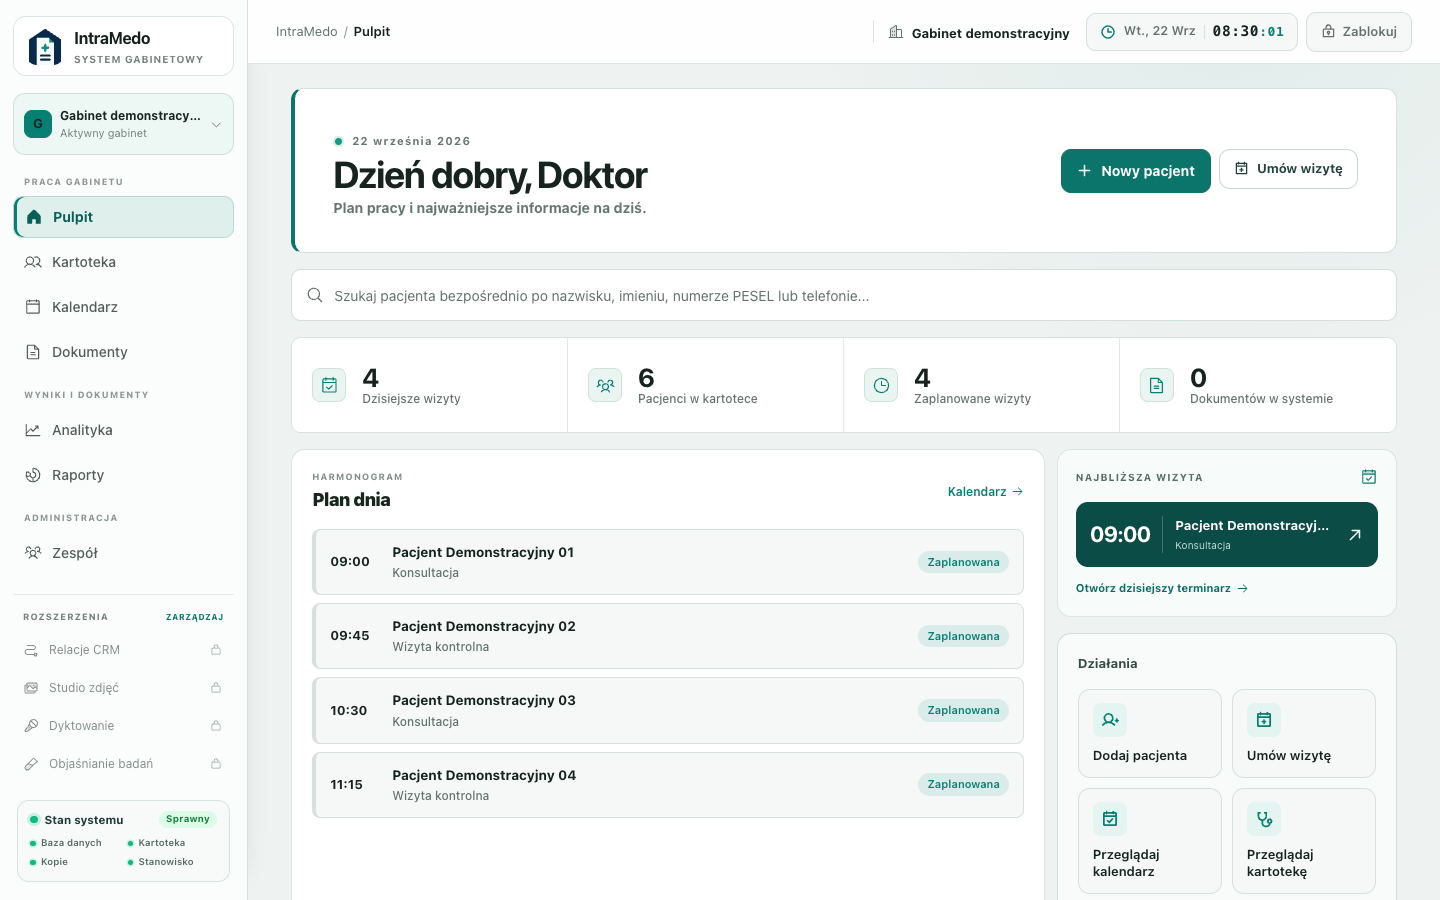The image size is (1440, 900).
Task: Click the Dodaj pacjenta action tile
Action: pyautogui.click(x=1150, y=733)
